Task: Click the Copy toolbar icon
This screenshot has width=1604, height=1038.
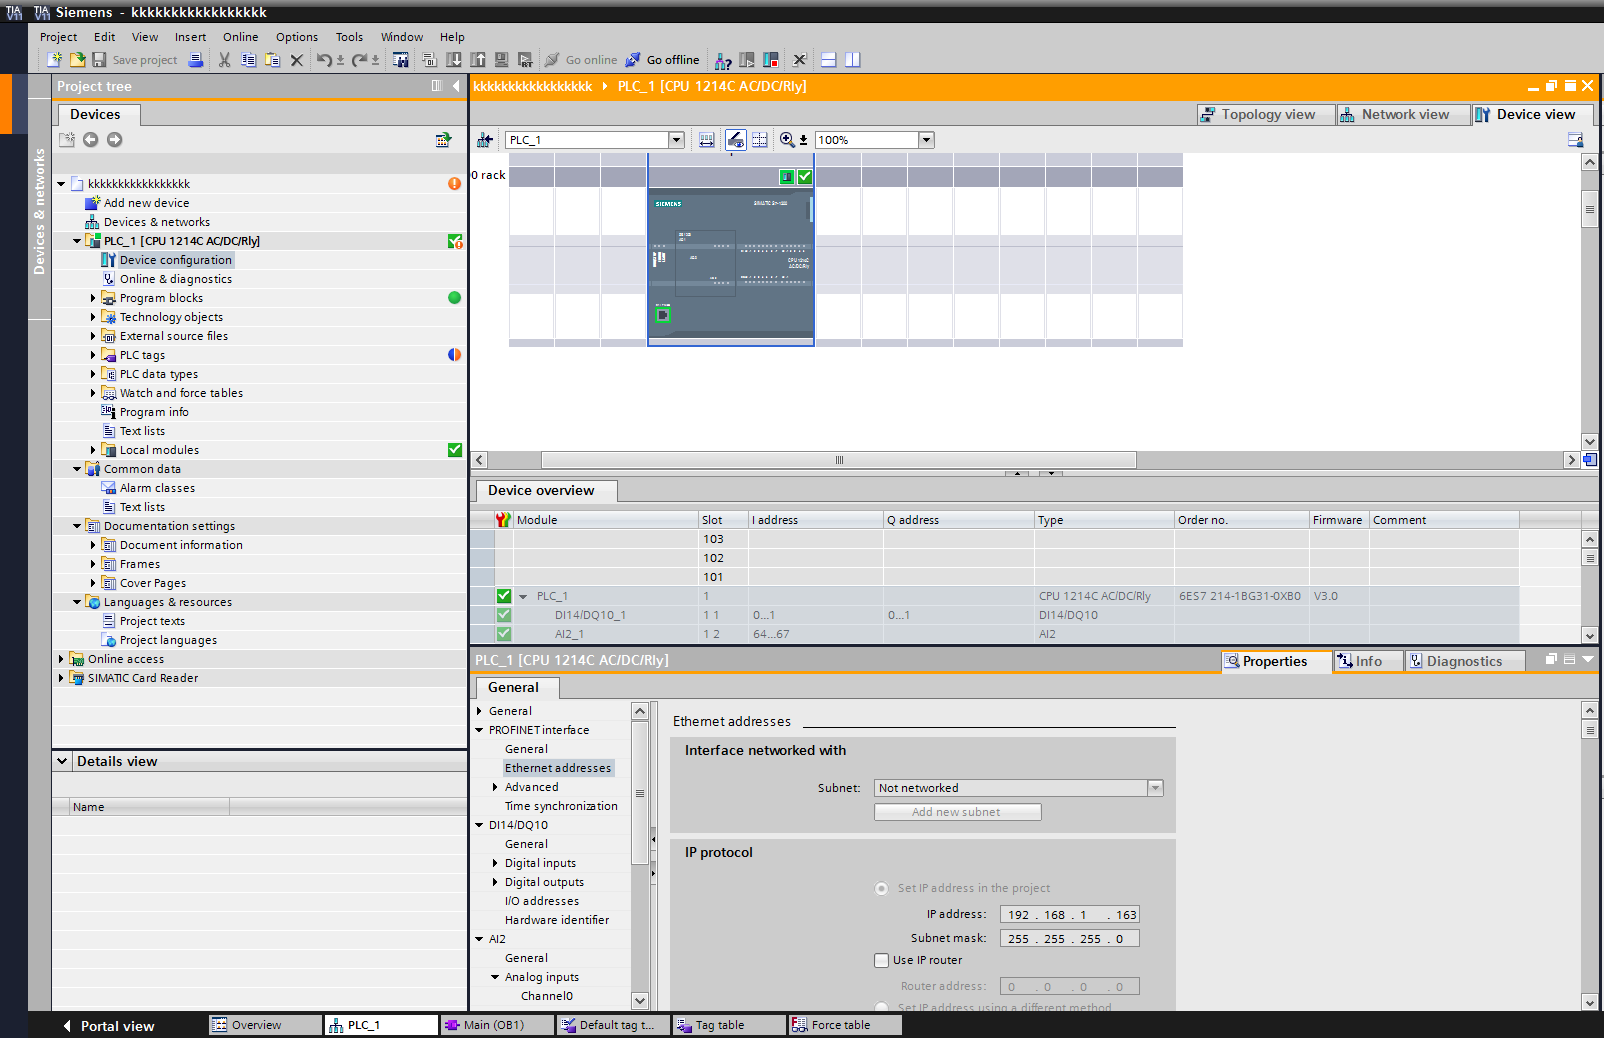Action: click(x=249, y=60)
